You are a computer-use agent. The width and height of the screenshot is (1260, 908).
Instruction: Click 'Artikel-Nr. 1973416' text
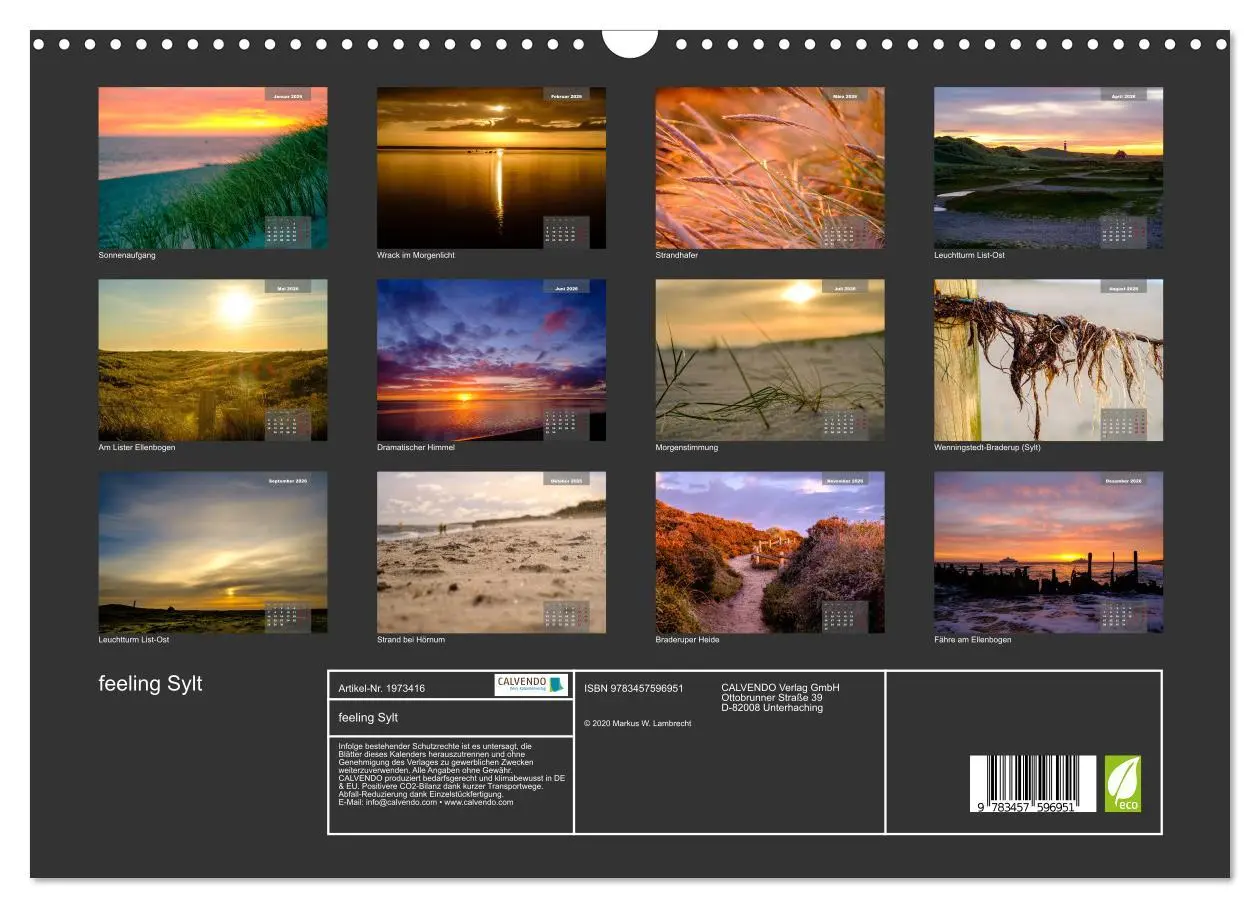pyautogui.click(x=382, y=688)
